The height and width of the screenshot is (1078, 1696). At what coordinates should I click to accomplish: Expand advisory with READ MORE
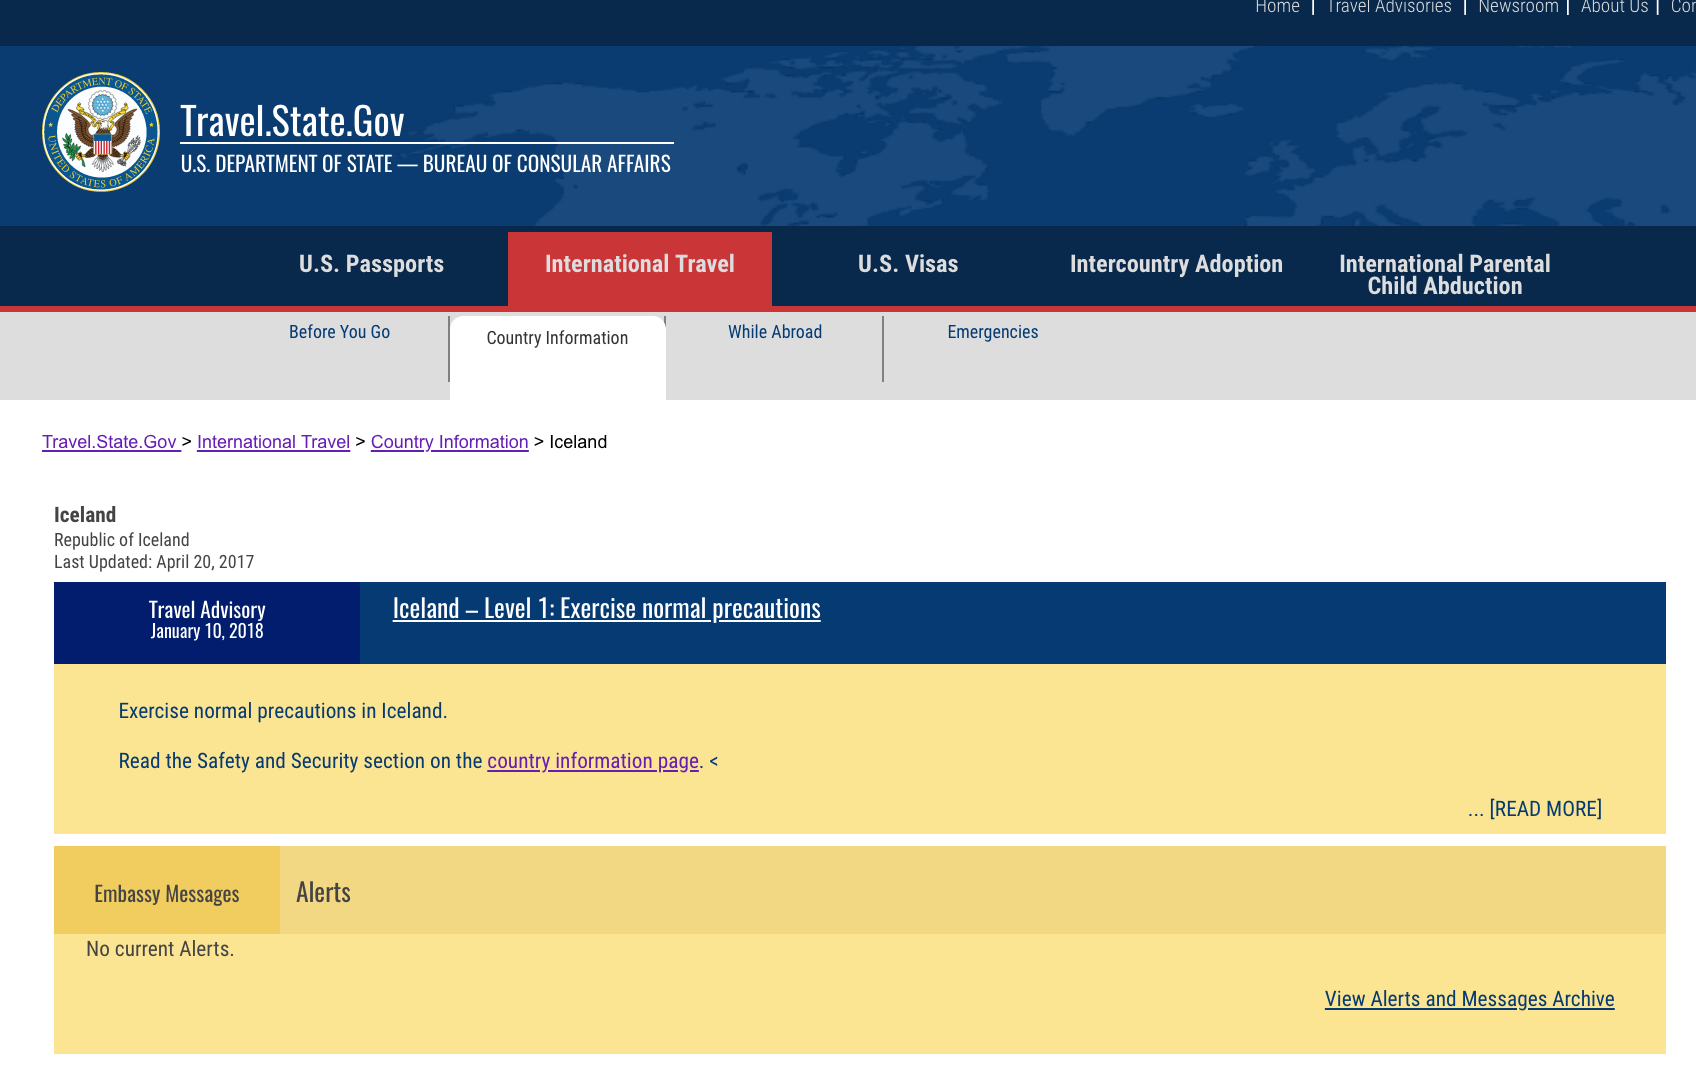(x=1545, y=809)
